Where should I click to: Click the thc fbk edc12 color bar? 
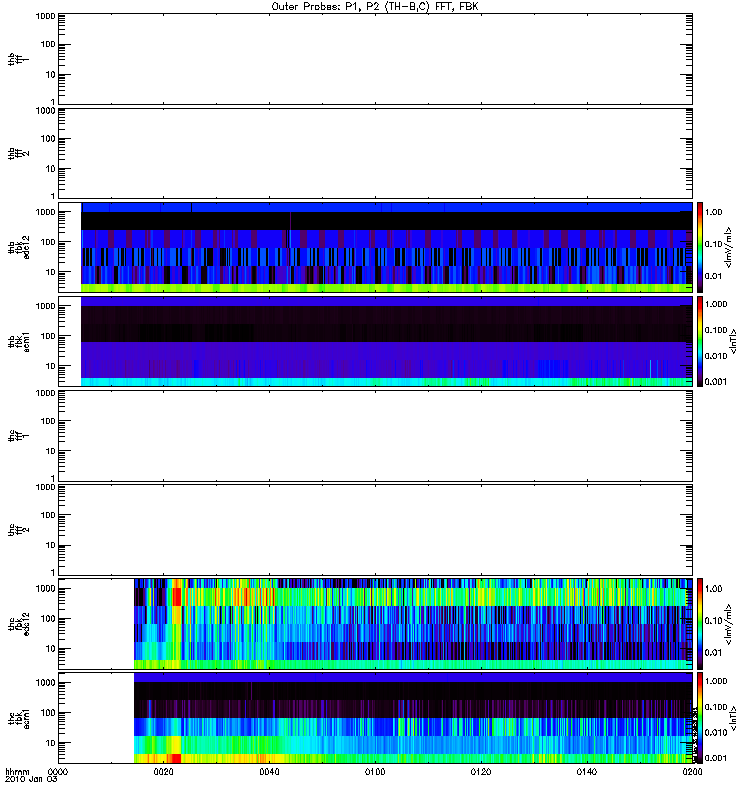click(x=700, y=624)
